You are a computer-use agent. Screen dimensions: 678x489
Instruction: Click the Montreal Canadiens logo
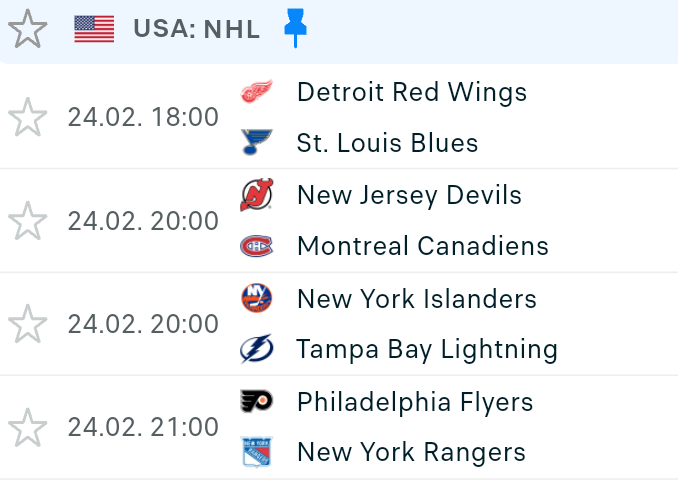click(x=256, y=246)
